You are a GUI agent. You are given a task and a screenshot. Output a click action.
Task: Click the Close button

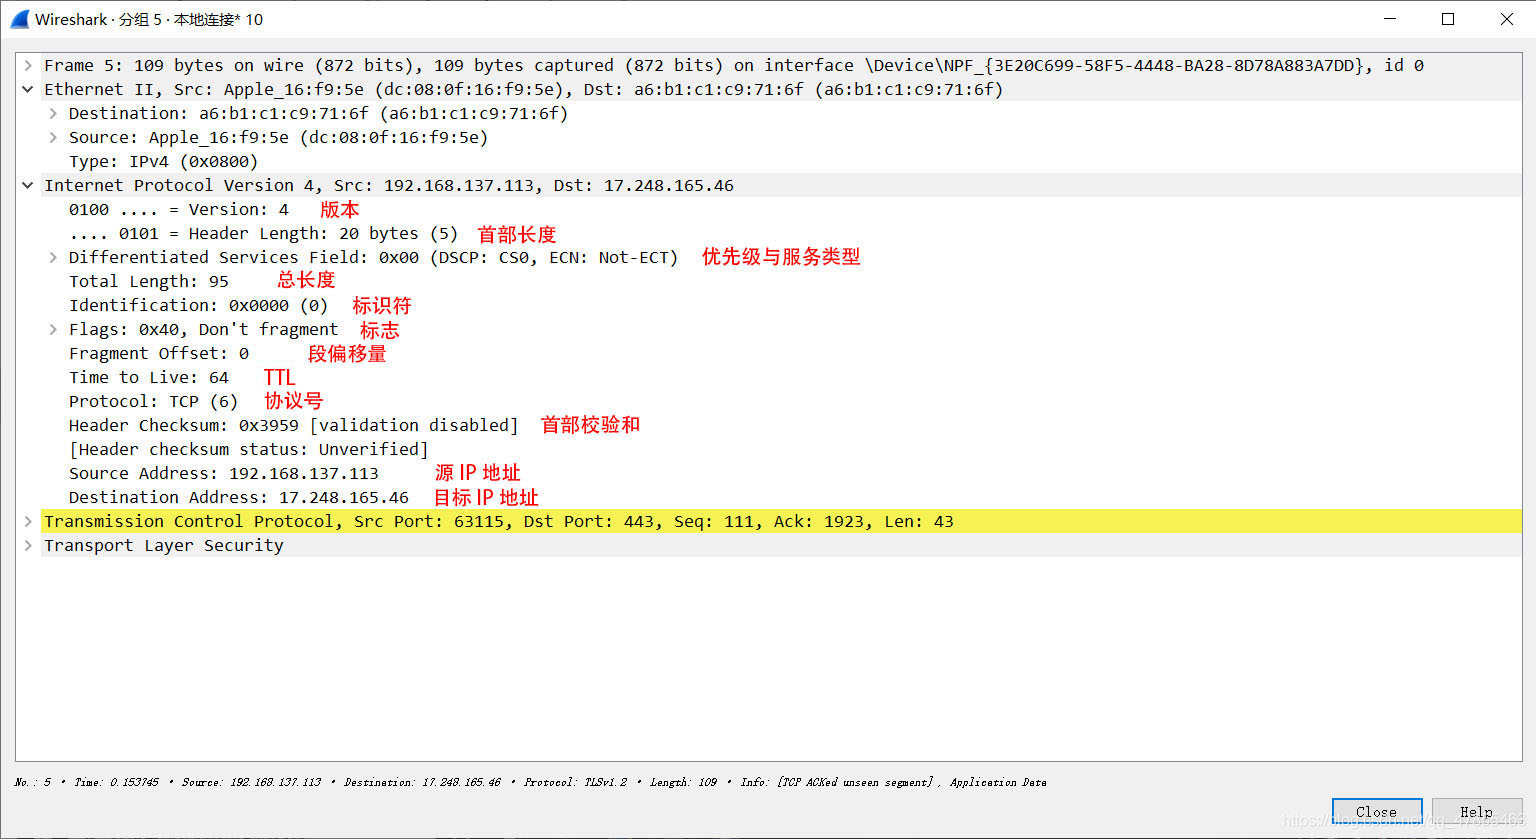(1377, 811)
